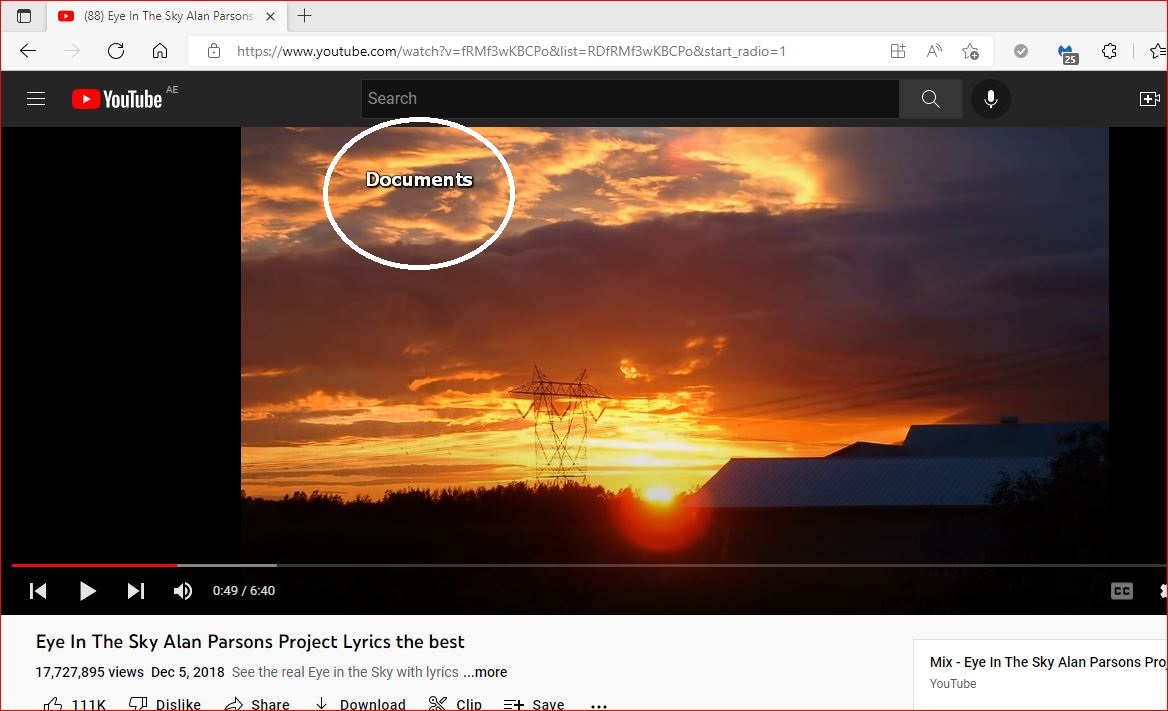Toggle closed captions on the video
The width and height of the screenshot is (1168, 711).
pyautogui.click(x=1121, y=591)
